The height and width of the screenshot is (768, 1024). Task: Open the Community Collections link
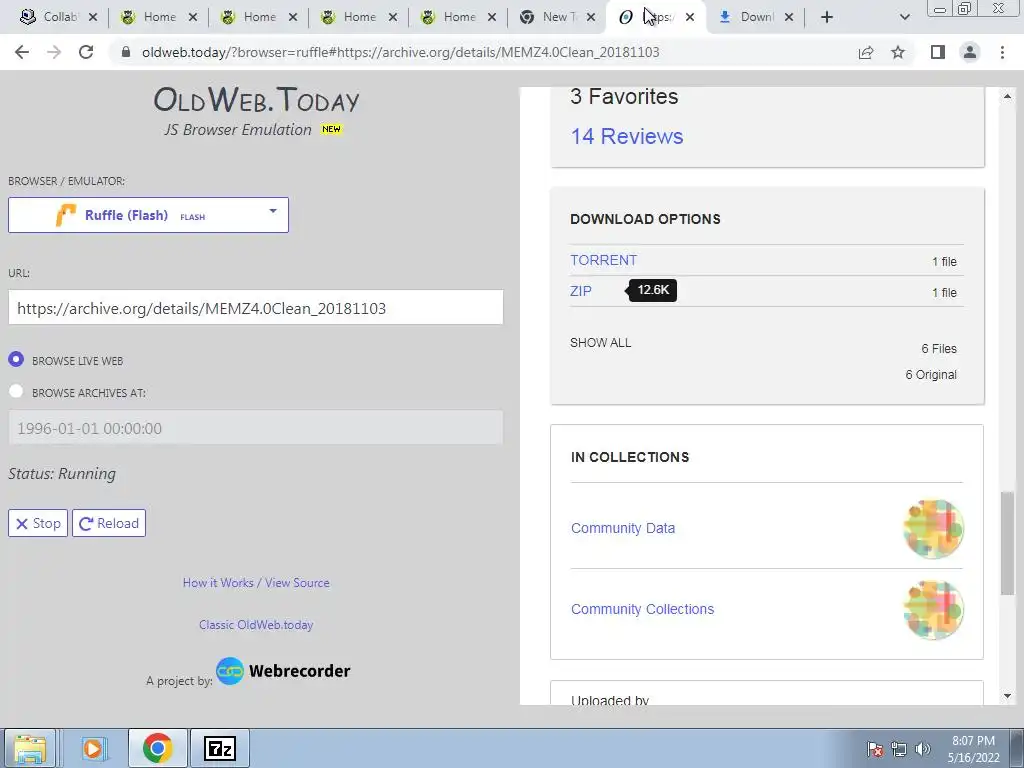[643, 609]
